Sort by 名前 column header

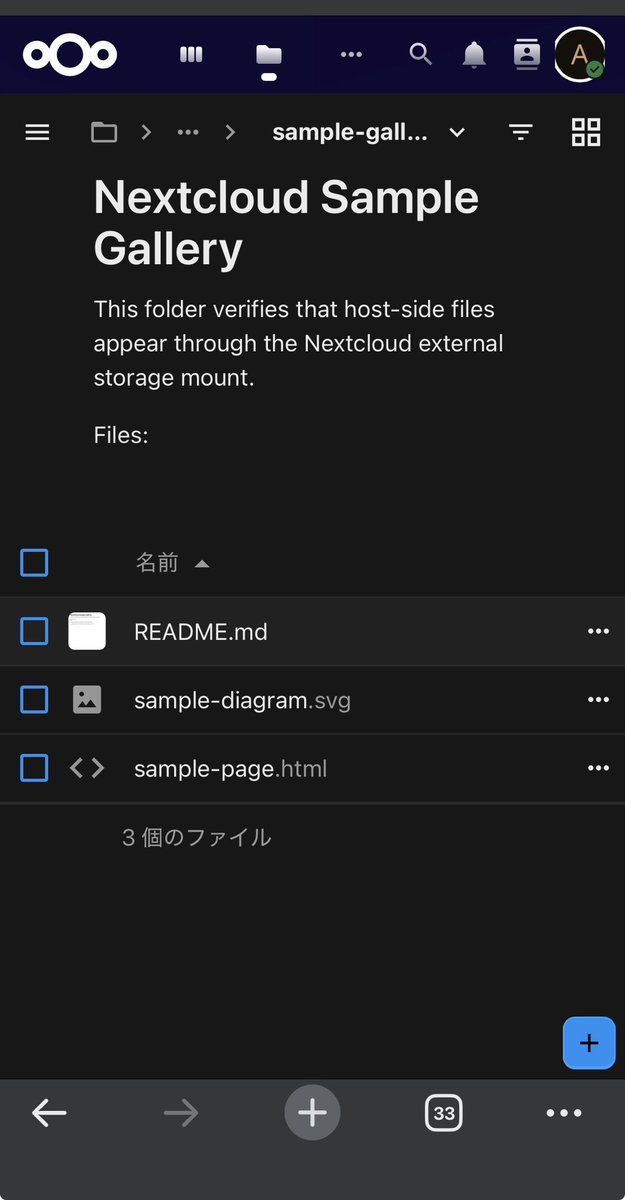tap(157, 563)
